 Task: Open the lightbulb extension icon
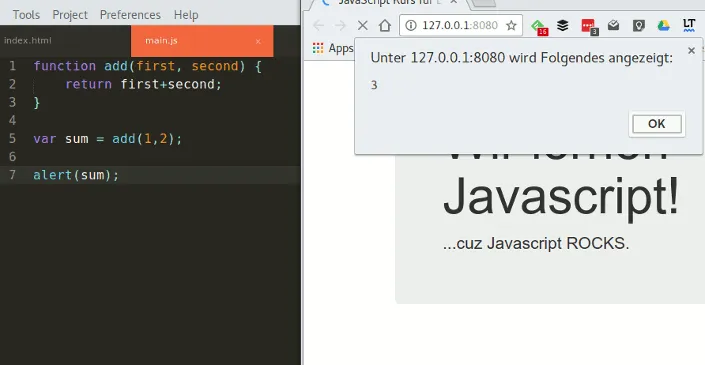(638, 25)
